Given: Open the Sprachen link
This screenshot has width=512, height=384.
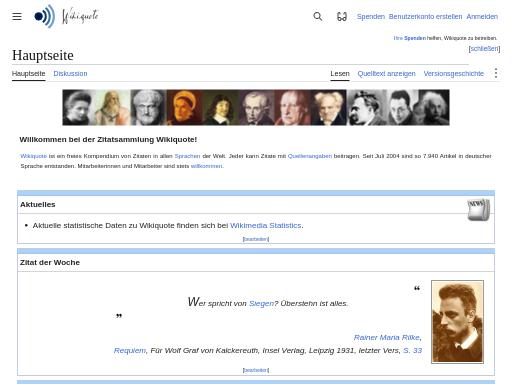Looking at the screenshot, I should (x=187, y=156).
